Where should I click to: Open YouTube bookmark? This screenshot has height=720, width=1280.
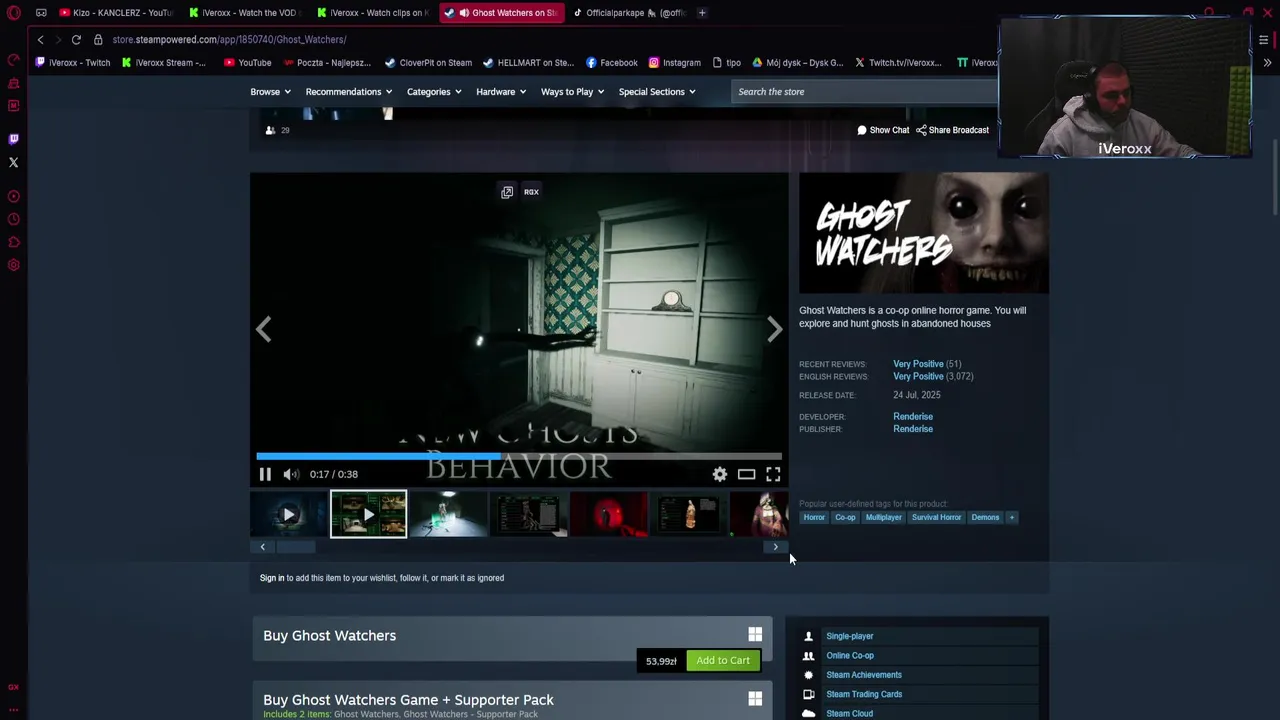(x=247, y=62)
